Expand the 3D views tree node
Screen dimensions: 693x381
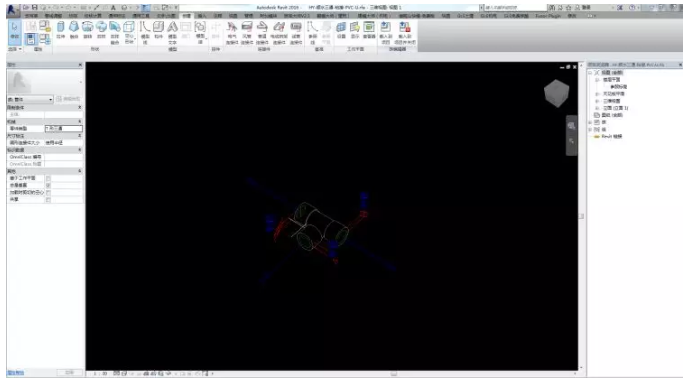pos(597,101)
